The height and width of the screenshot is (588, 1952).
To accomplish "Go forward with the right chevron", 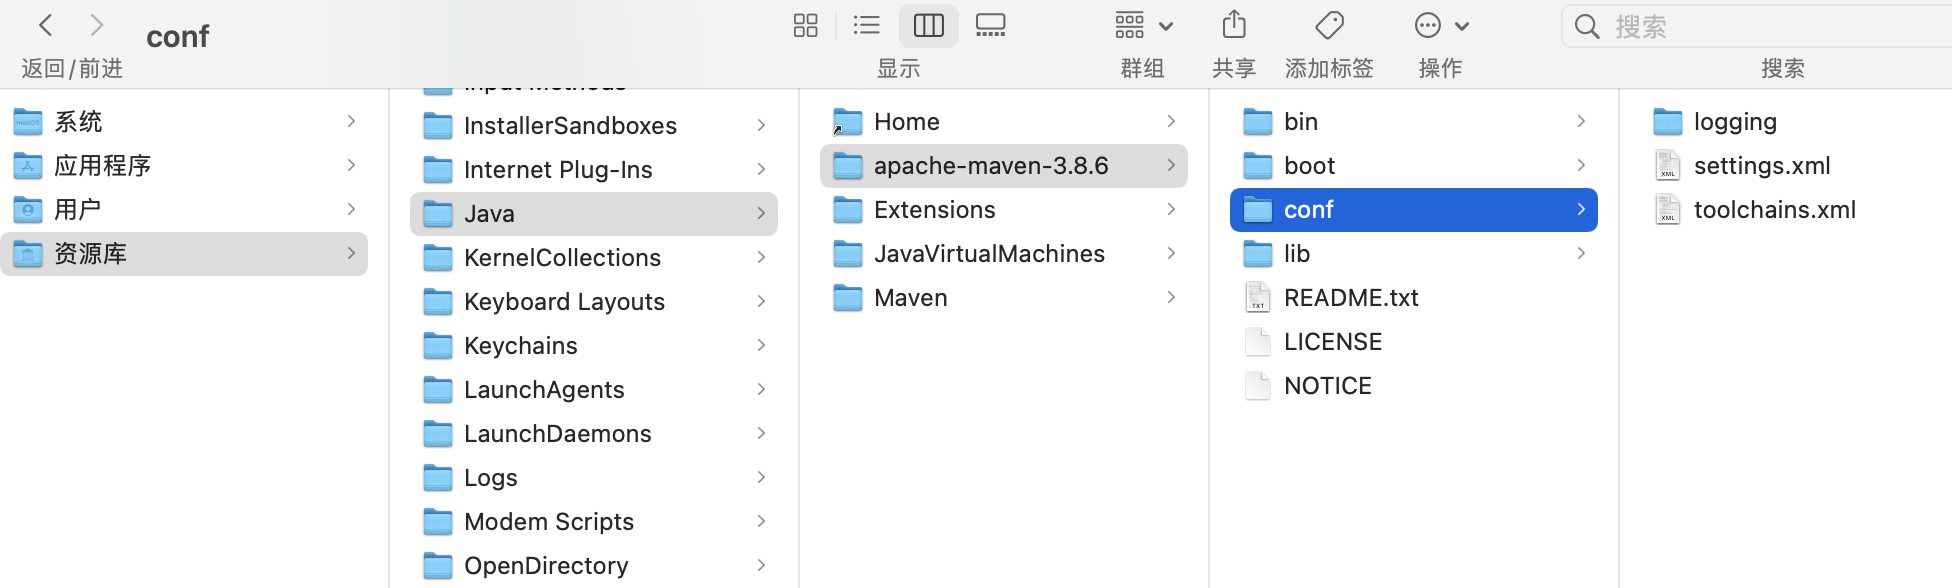I will [97, 26].
